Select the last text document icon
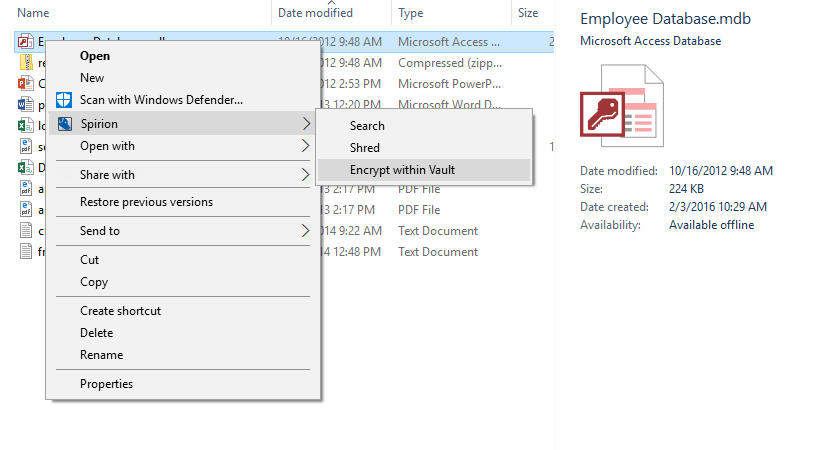Screen dimensions: 815x450 tap(27, 252)
